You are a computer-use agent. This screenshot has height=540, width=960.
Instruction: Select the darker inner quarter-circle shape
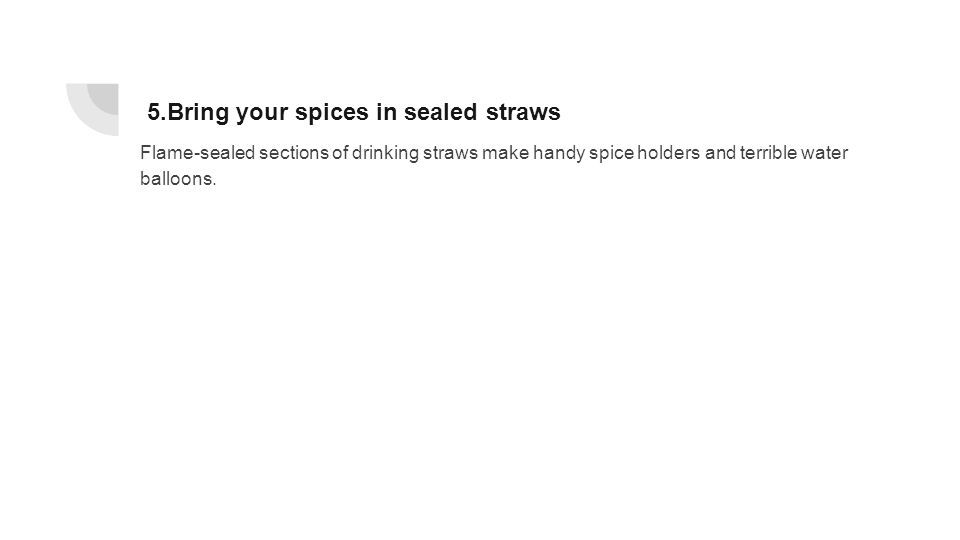(x=105, y=97)
